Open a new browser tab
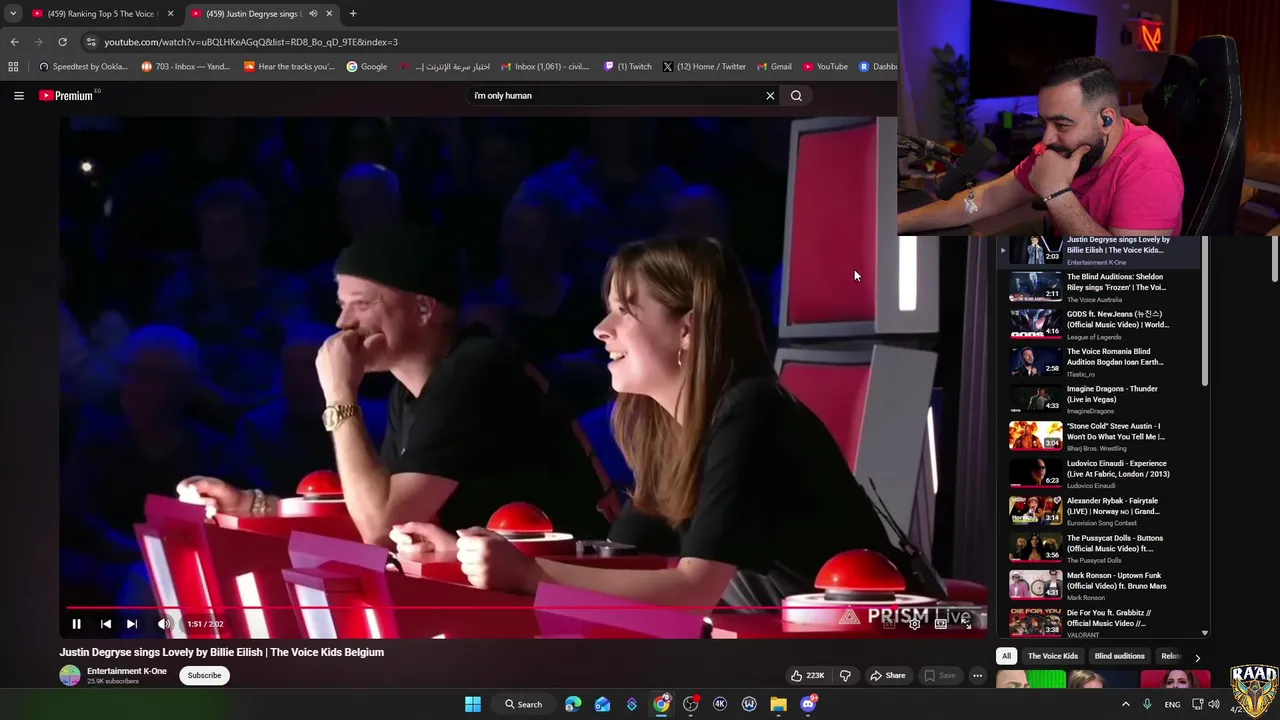 point(353,14)
